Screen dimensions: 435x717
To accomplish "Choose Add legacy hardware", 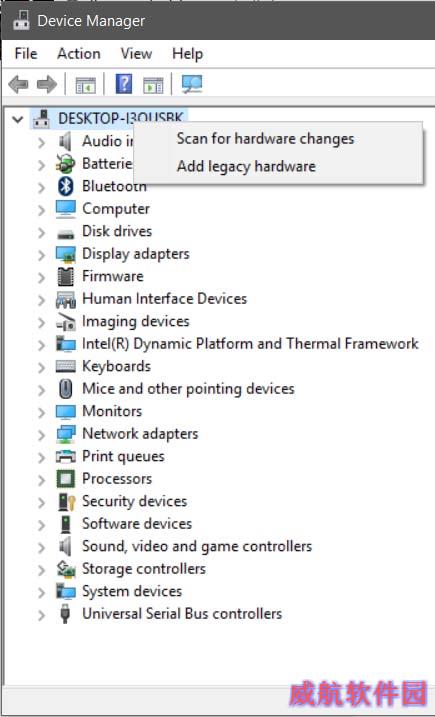I will [x=246, y=166].
